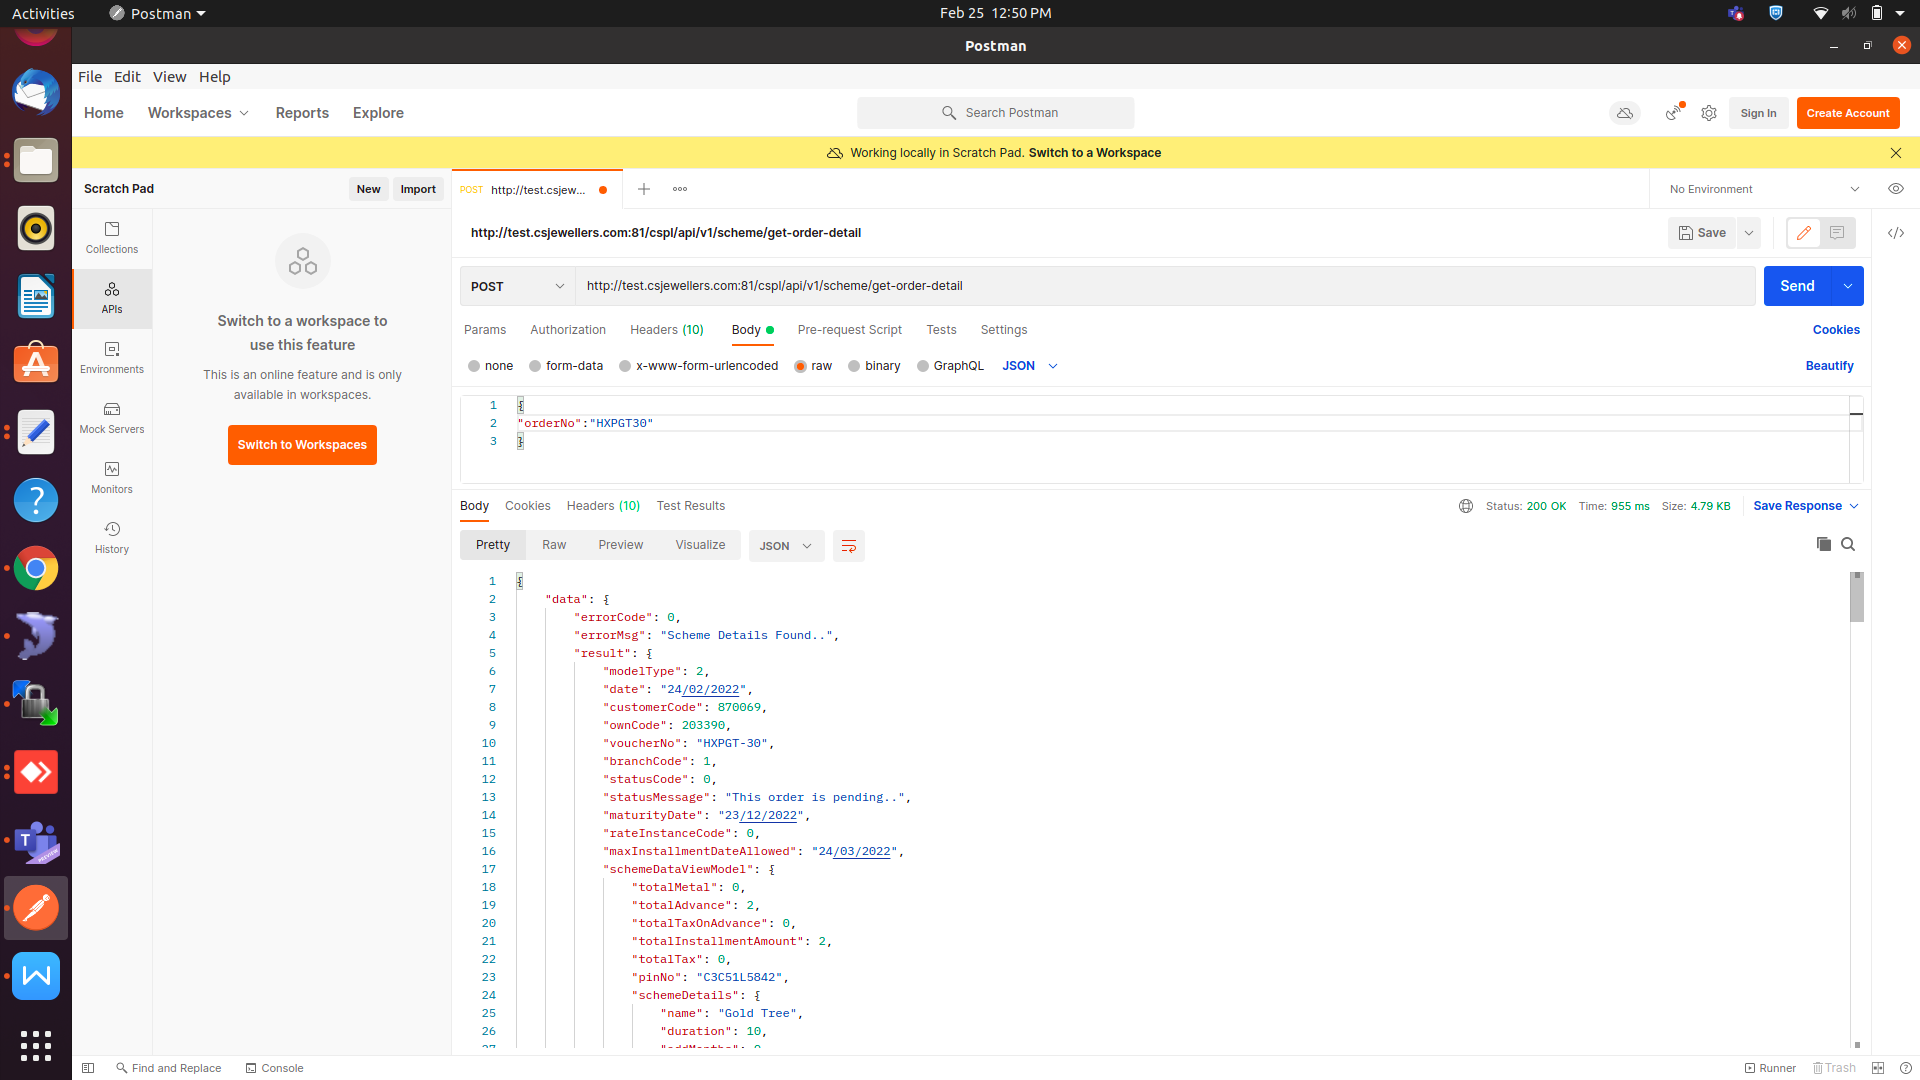Screen dimensions: 1920x1080
Task: Expand the Save button options arrow
Action: [x=1749, y=233]
